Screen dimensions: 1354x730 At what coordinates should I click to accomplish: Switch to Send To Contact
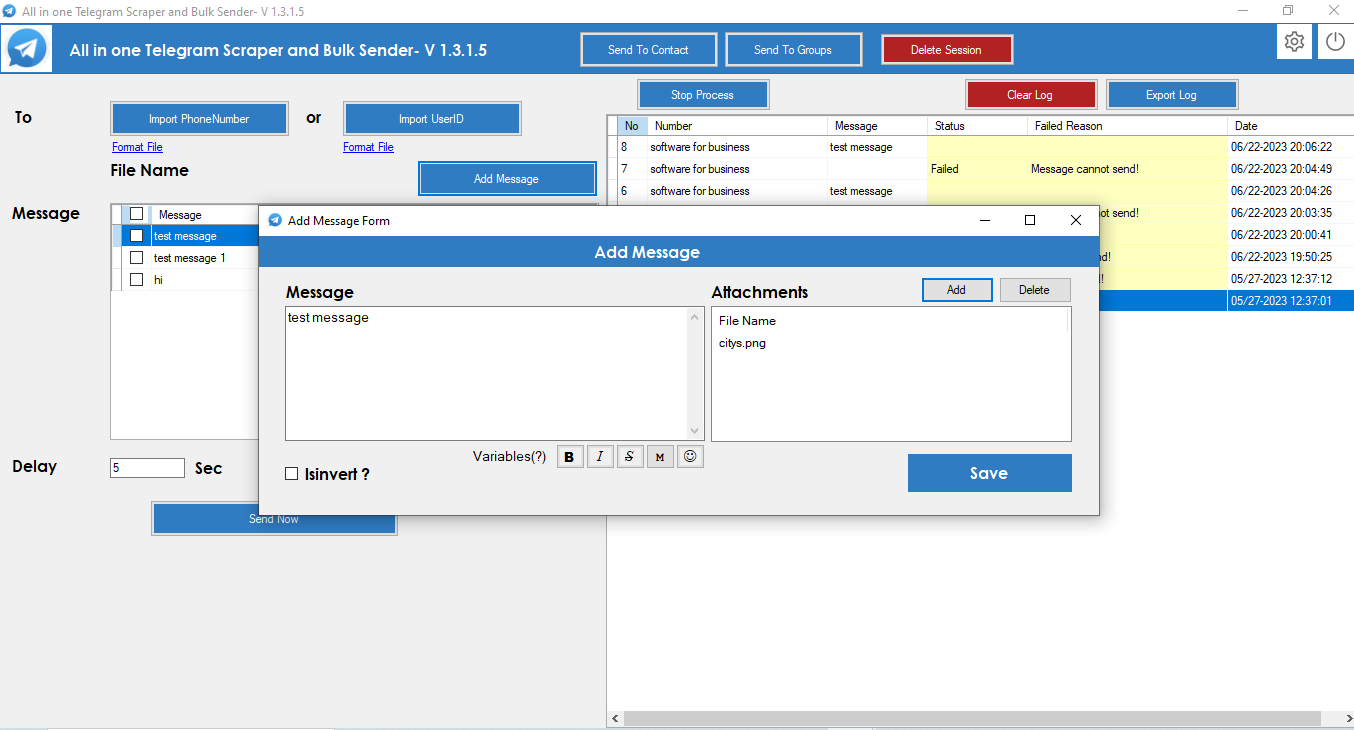[648, 48]
